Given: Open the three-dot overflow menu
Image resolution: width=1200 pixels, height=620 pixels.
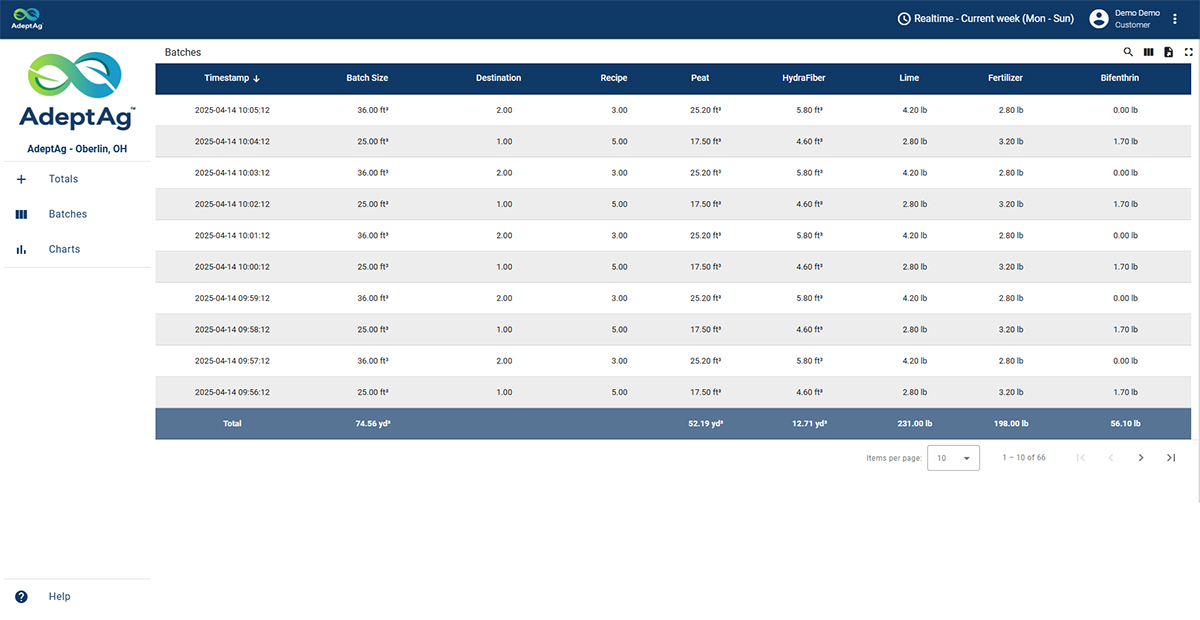Looking at the screenshot, I should [1175, 19].
